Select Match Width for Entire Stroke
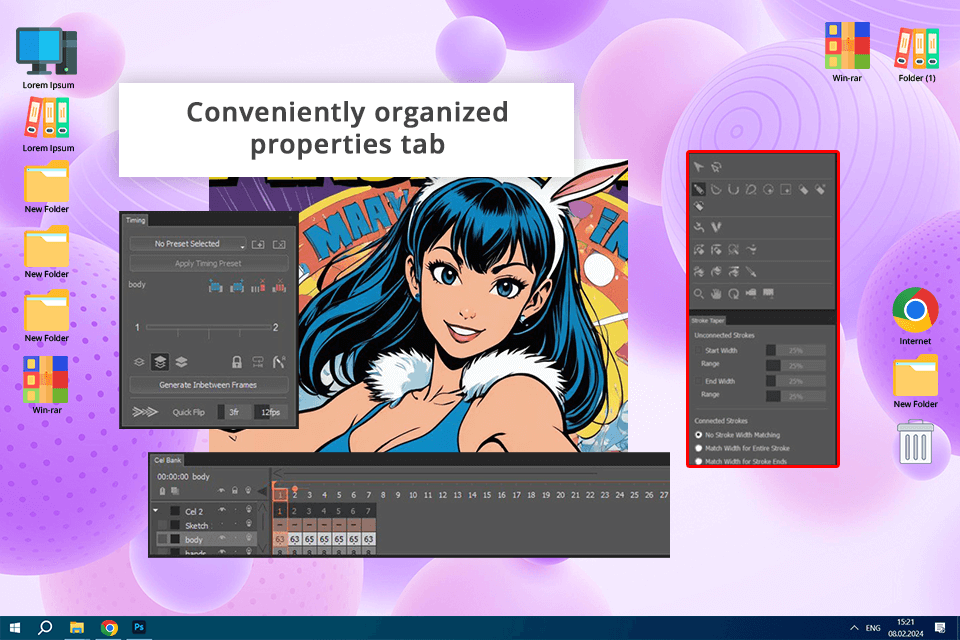 (x=699, y=448)
